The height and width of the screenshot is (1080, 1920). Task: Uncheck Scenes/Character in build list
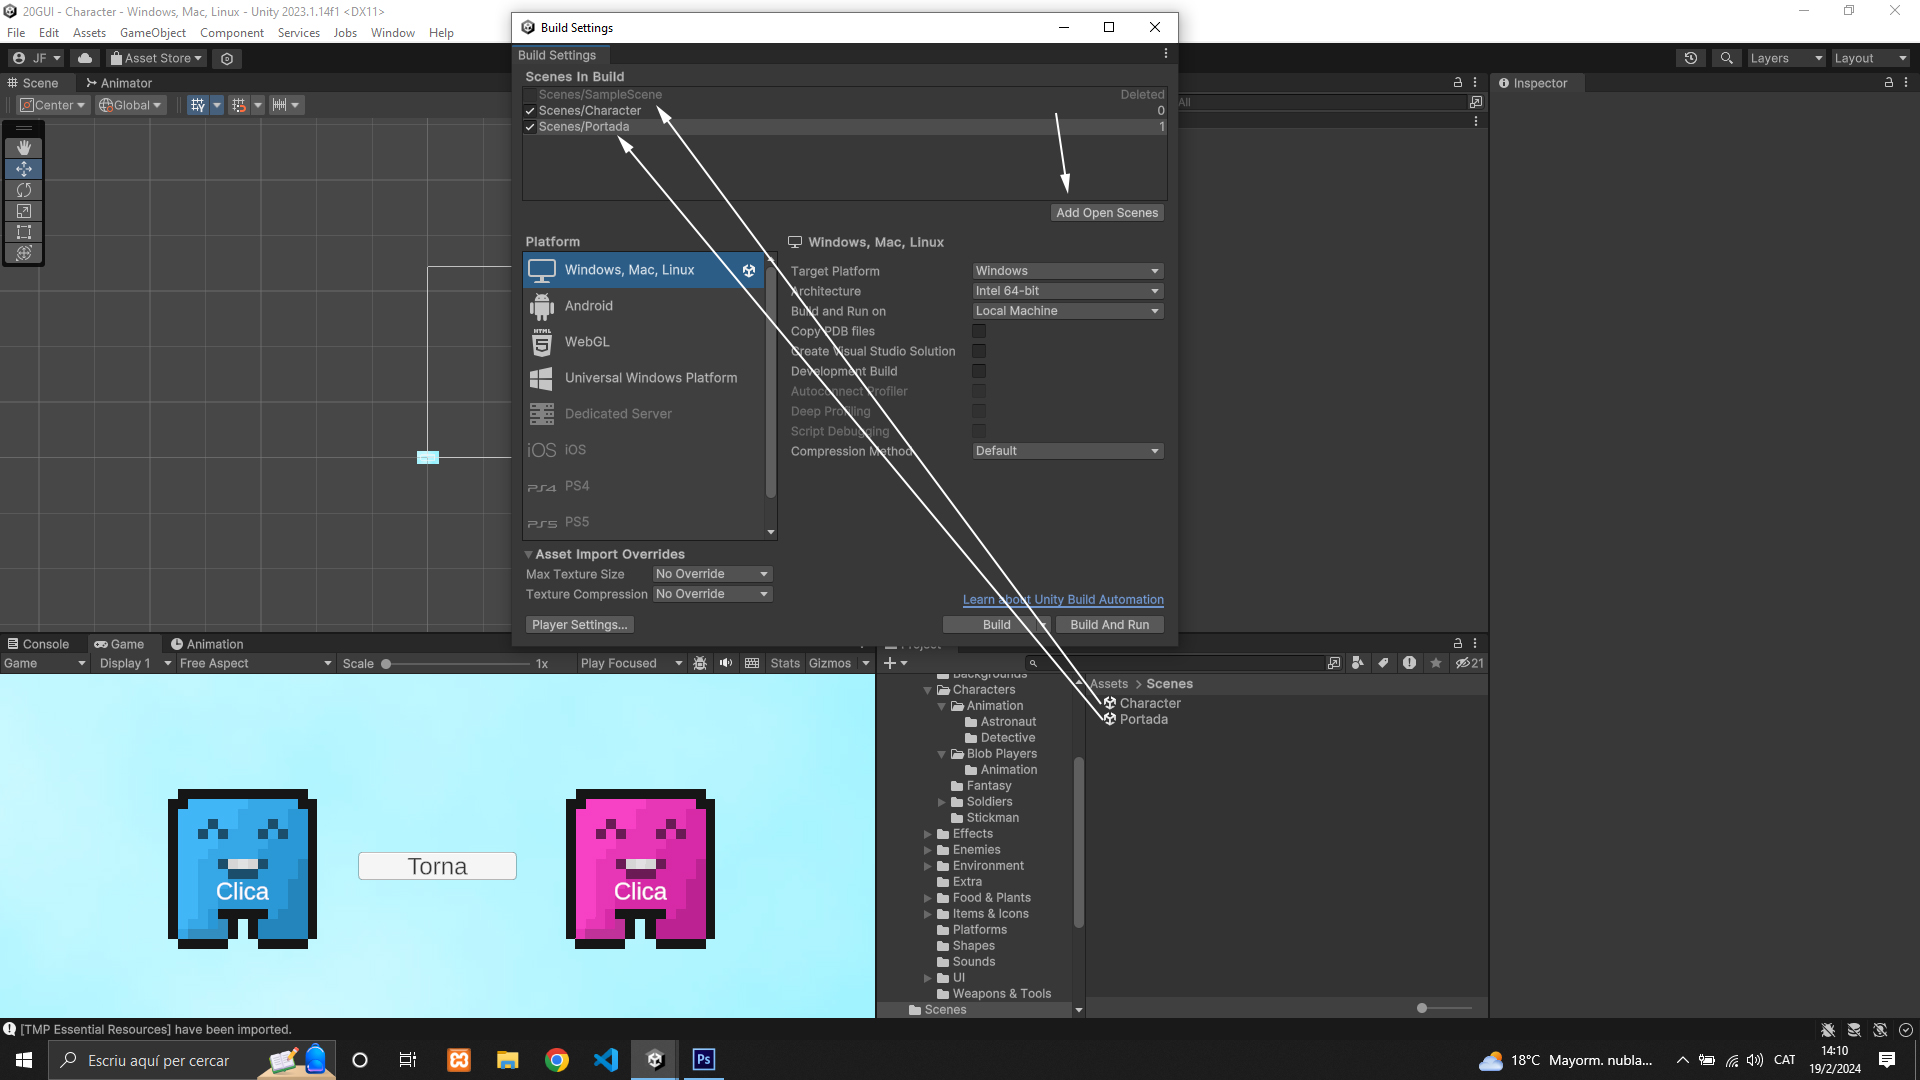[x=531, y=111]
